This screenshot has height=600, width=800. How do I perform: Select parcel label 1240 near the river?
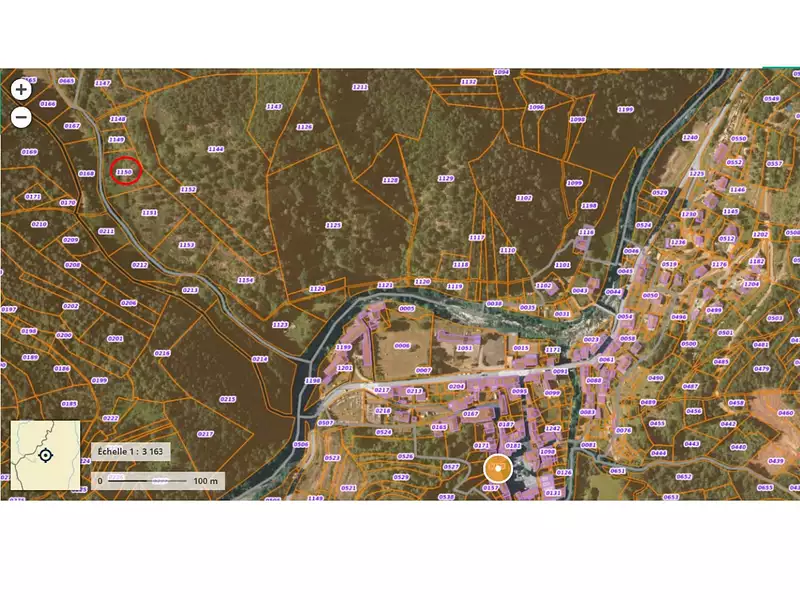[x=689, y=137]
